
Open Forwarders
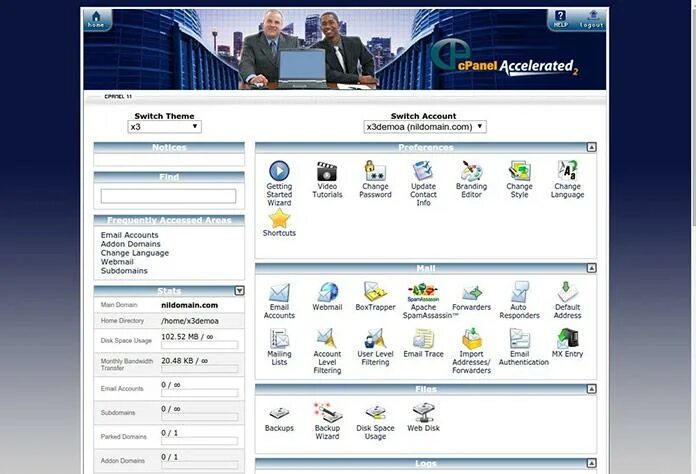[471, 296]
